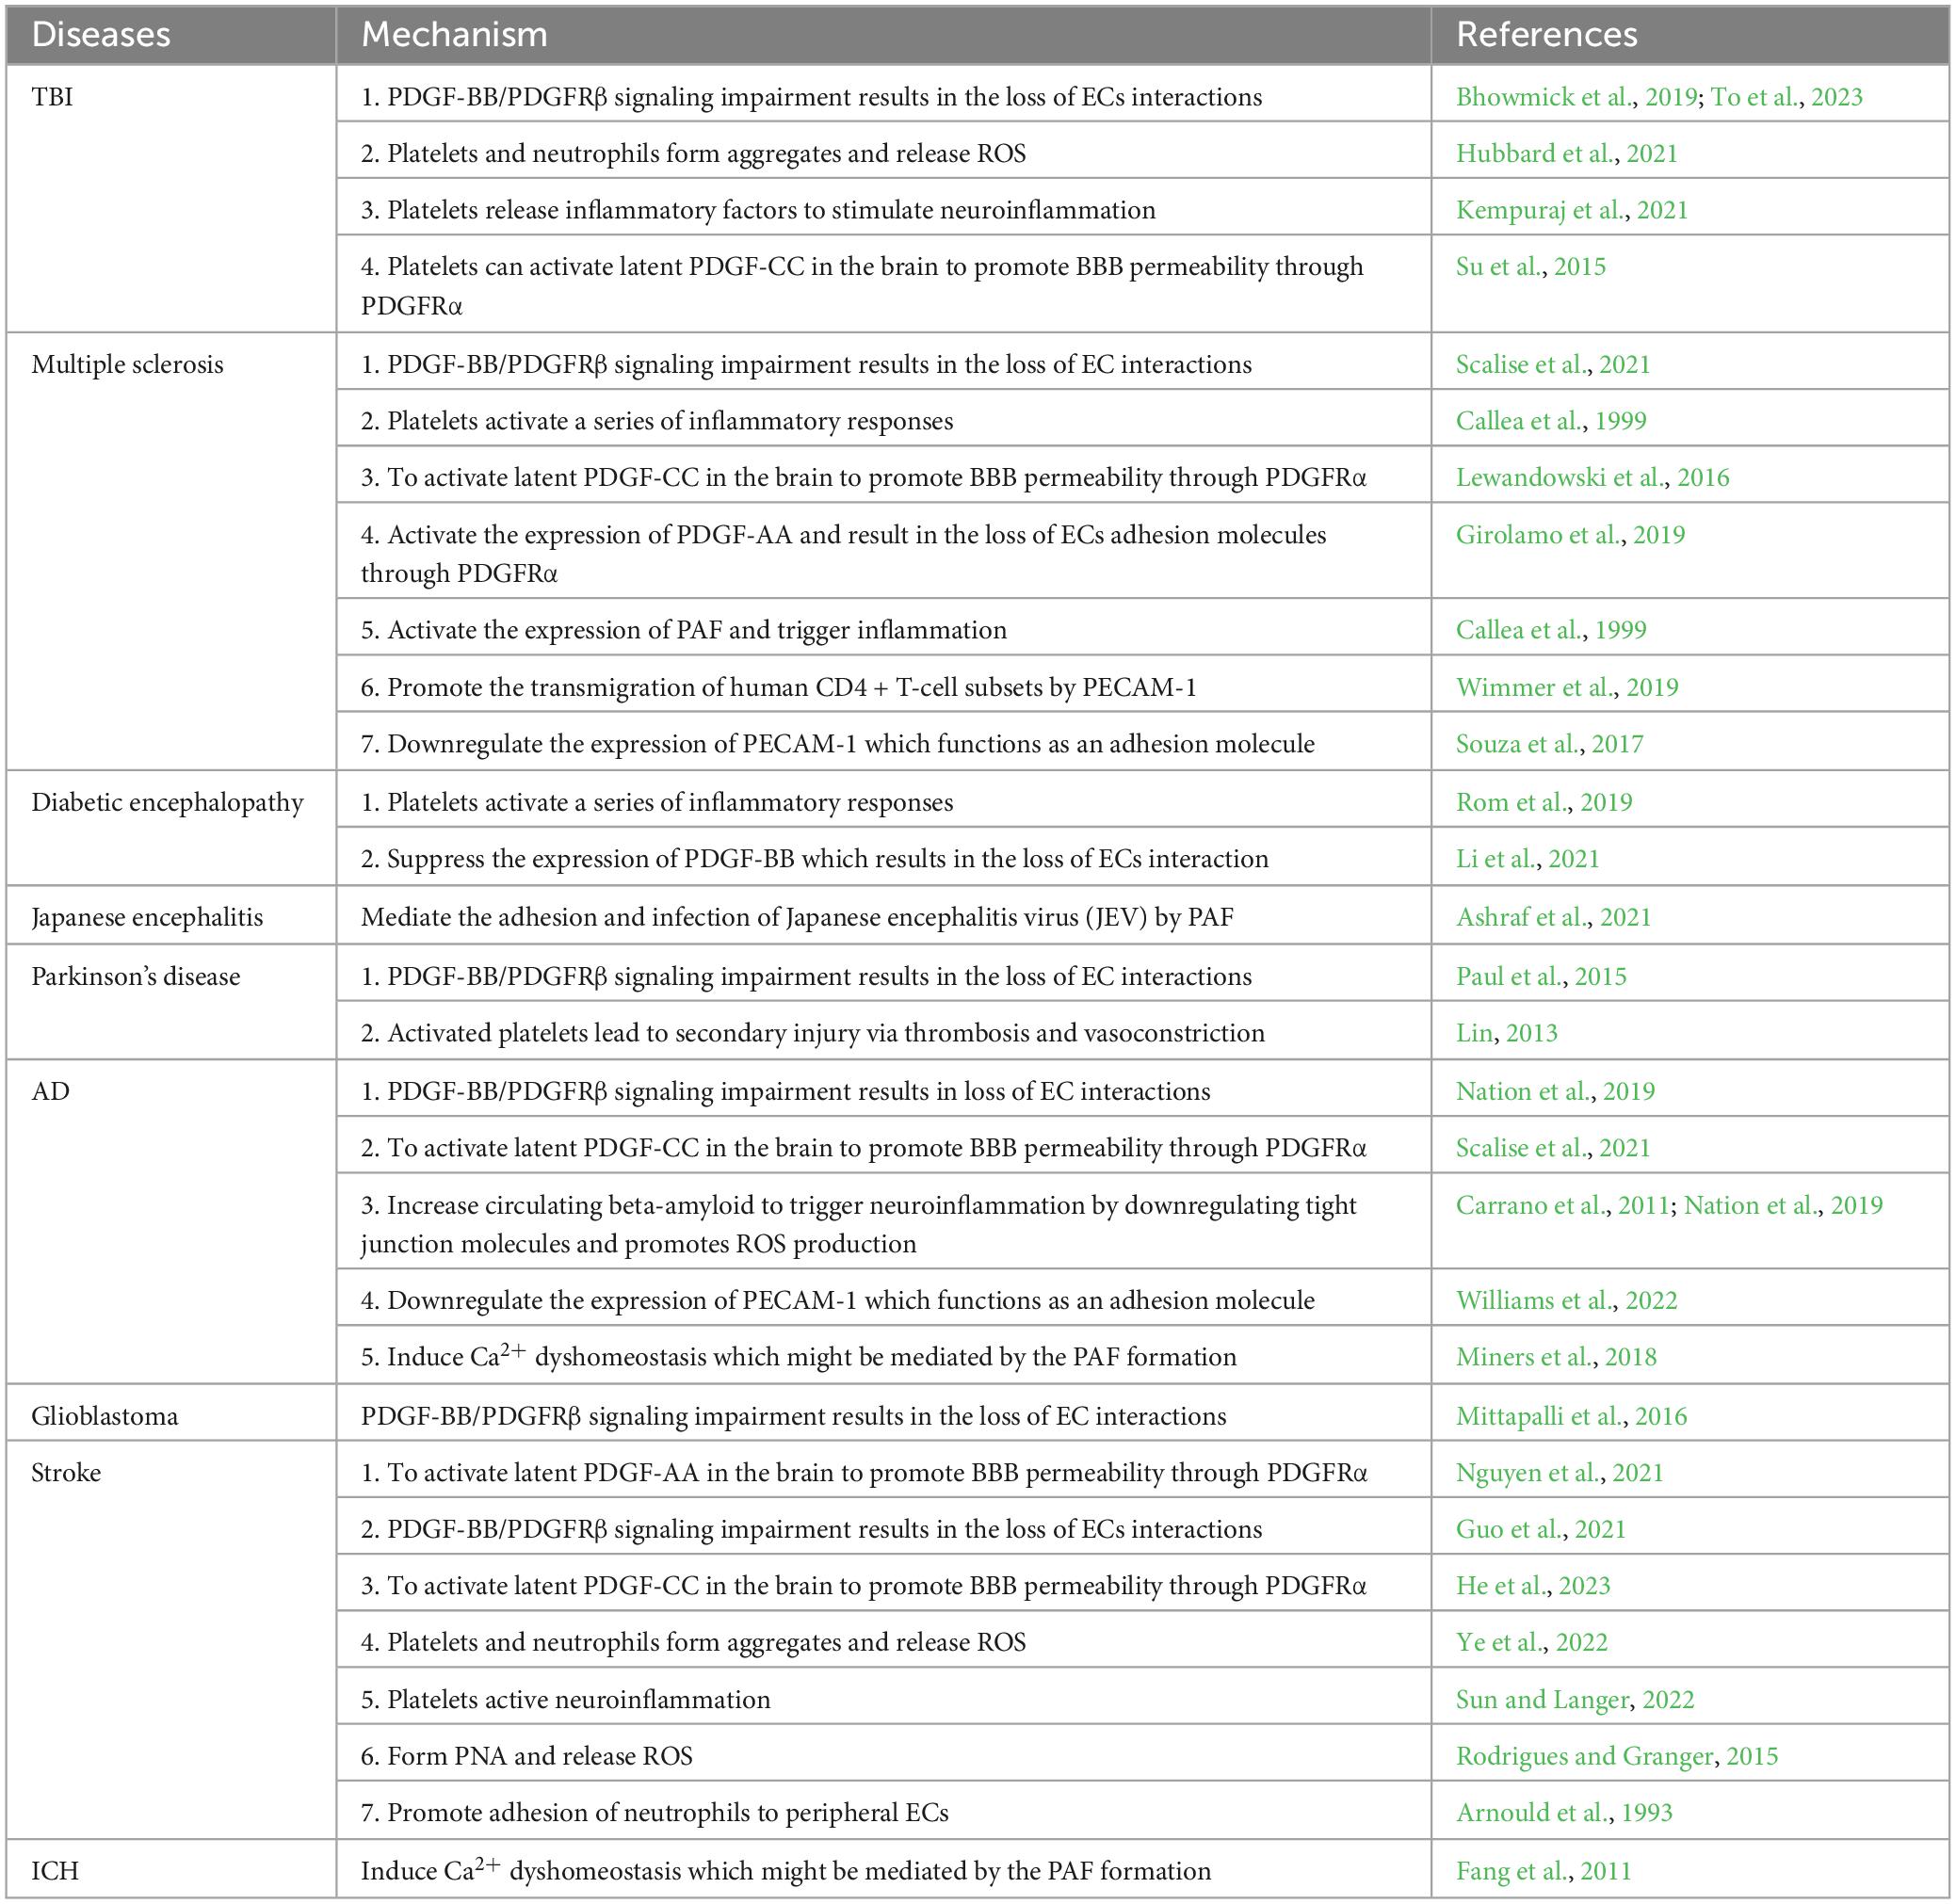Click the Diabetic encephalopathy cell
The width and height of the screenshot is (1956, 1904).
tap(171, 828)
